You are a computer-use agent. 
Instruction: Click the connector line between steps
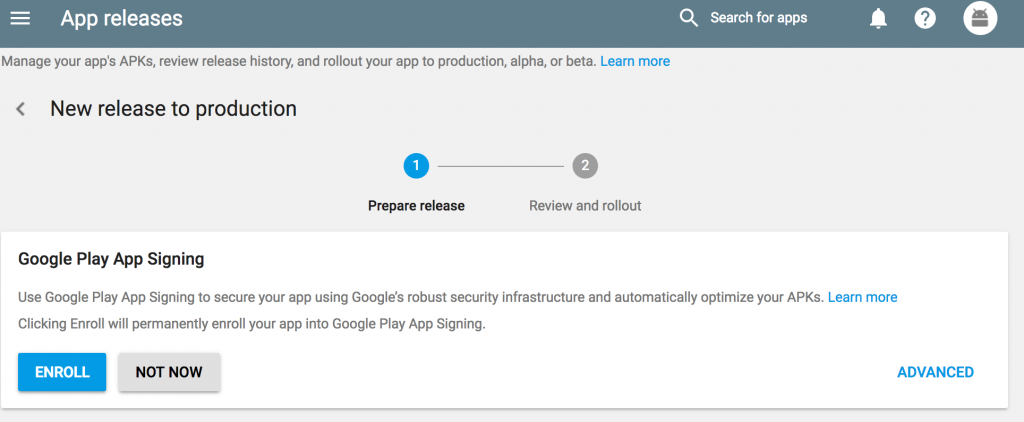[500, 166]
